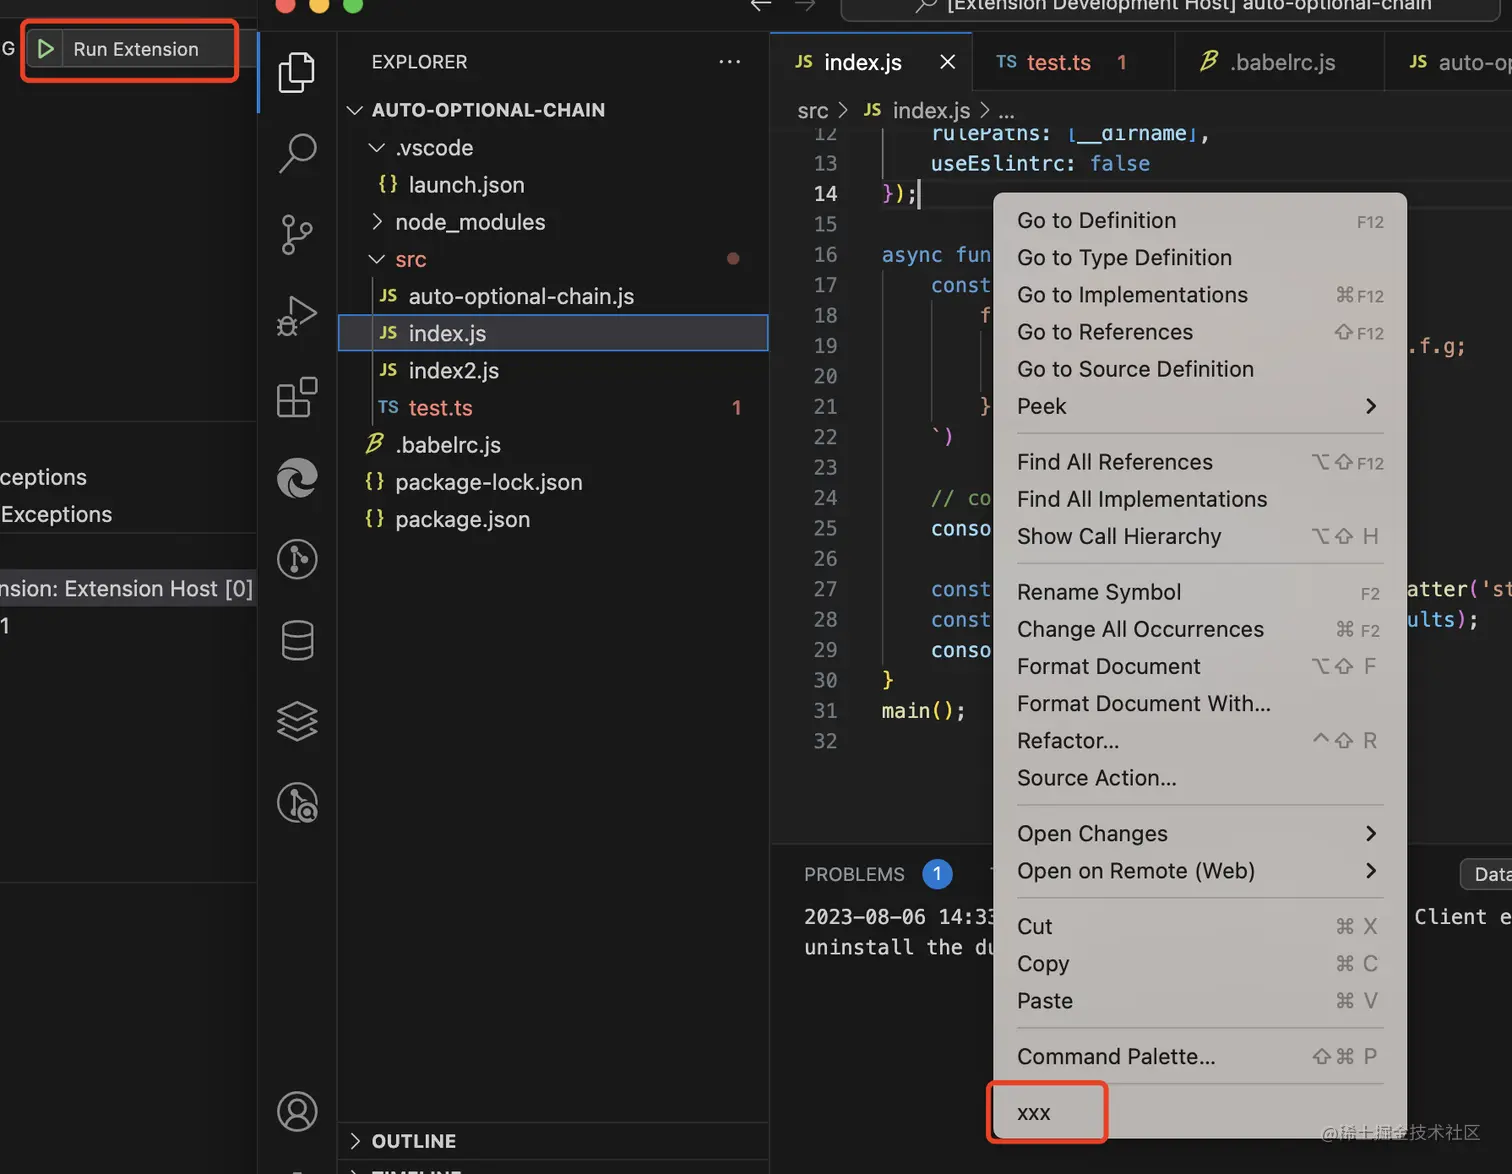Viewport: 1512px width, 1174px height.
Task: Open the Open on Remote (Web) submenu
Action: [1200, 871]
